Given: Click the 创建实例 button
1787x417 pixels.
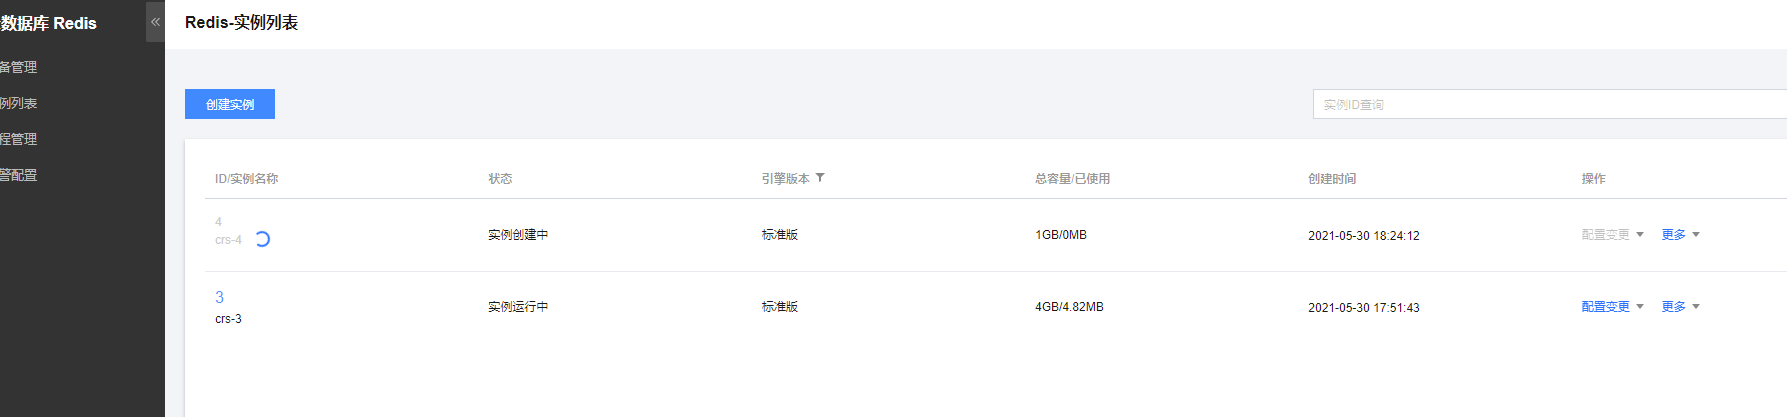Looking at the screenshot, I should click(230, 104).
